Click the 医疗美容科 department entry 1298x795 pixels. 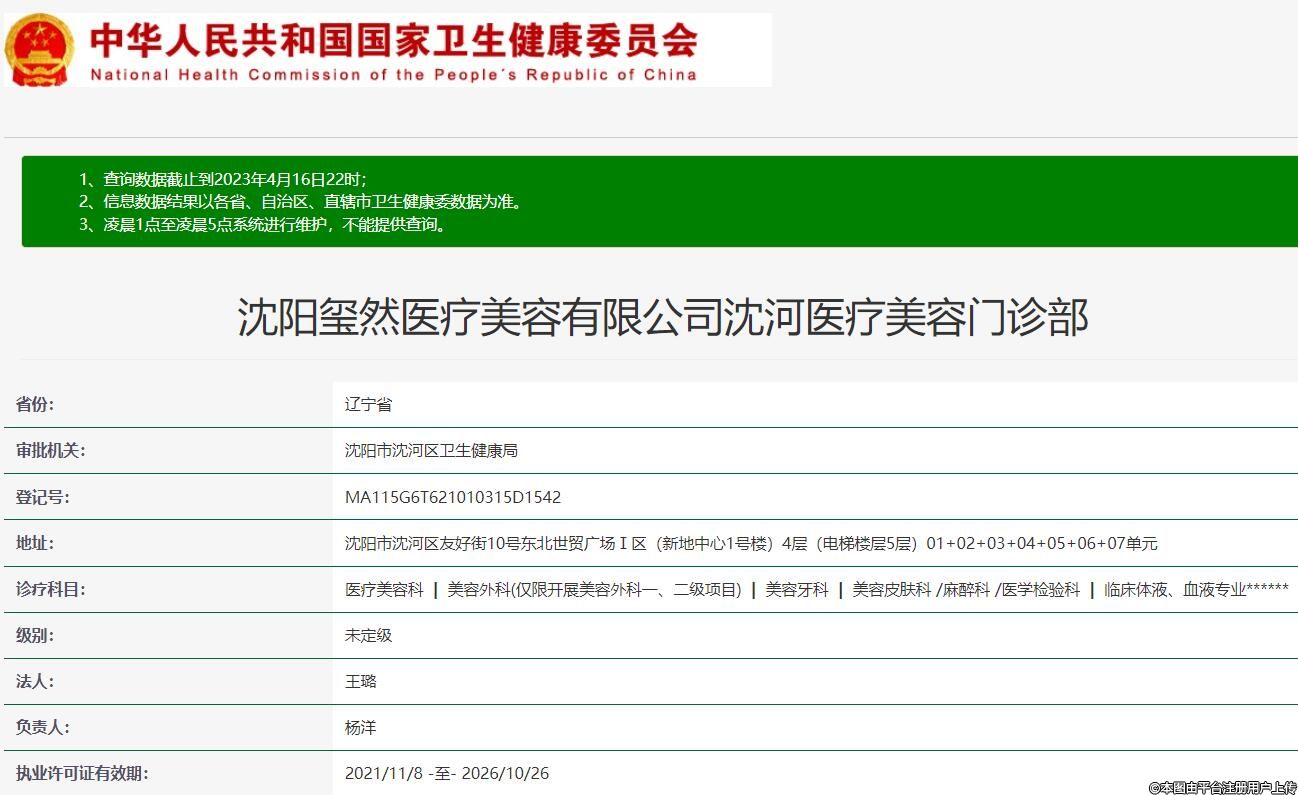384,590
